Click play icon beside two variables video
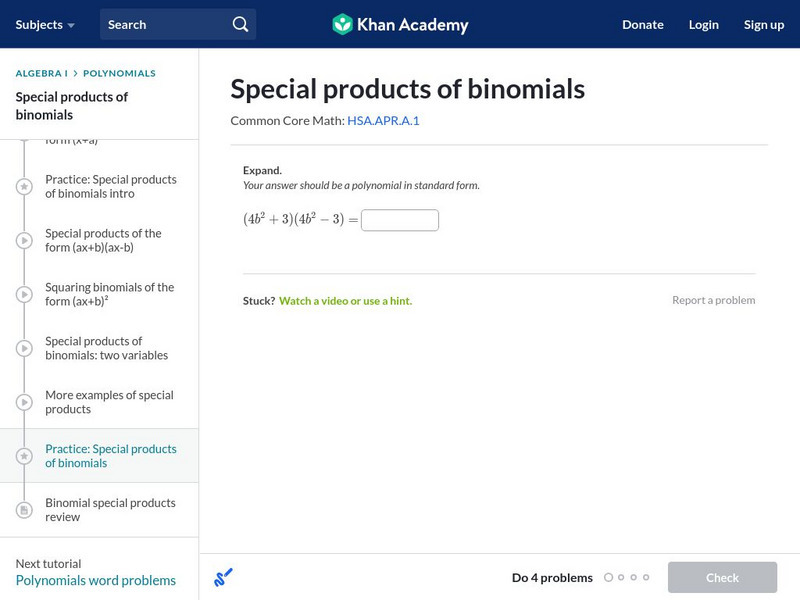 click(x=24, y=348)
